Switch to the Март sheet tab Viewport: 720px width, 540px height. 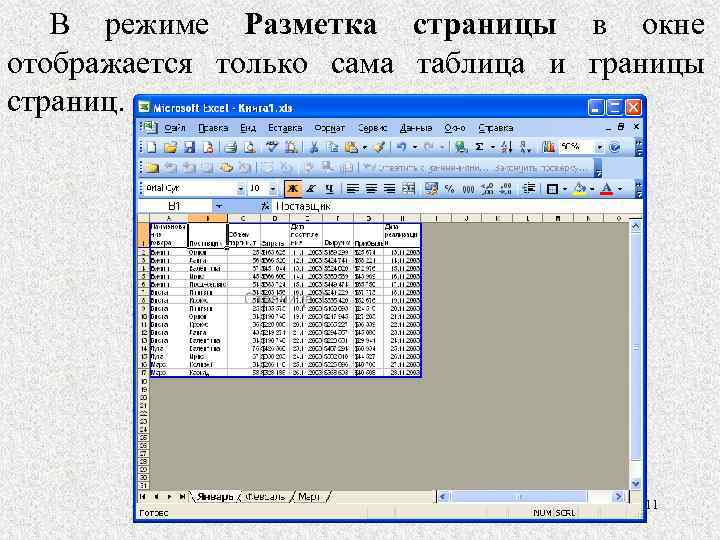(x=309, y=497)
